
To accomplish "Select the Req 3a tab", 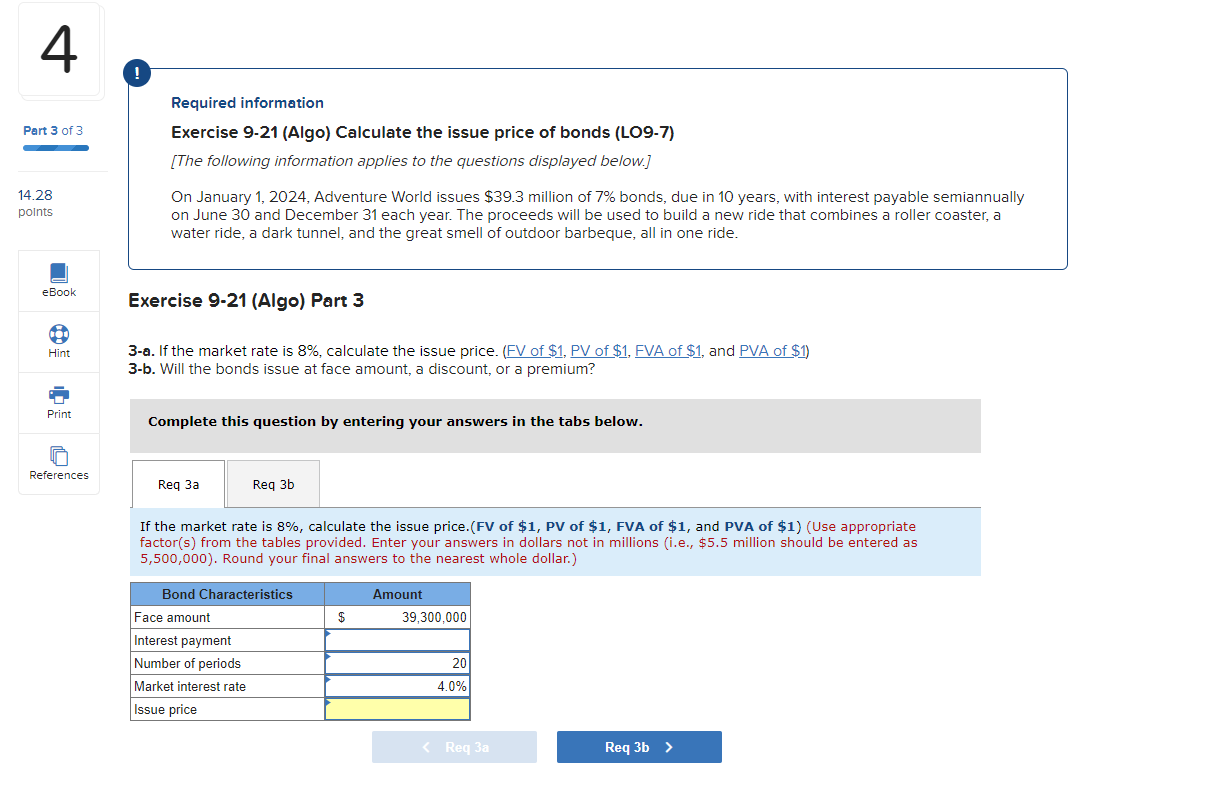I will pyautogui.click(x=178, y=484).
